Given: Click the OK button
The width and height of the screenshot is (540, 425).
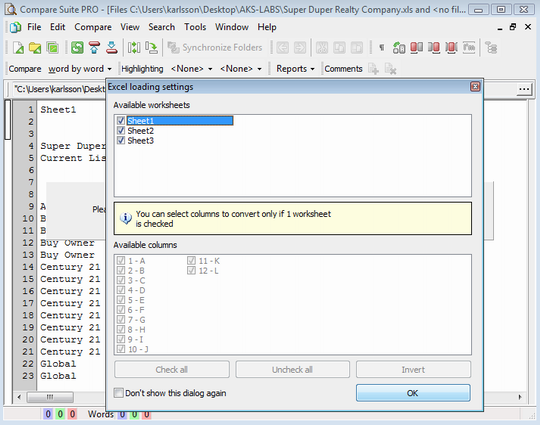Looking at the screenshot, I should [413, 393].
